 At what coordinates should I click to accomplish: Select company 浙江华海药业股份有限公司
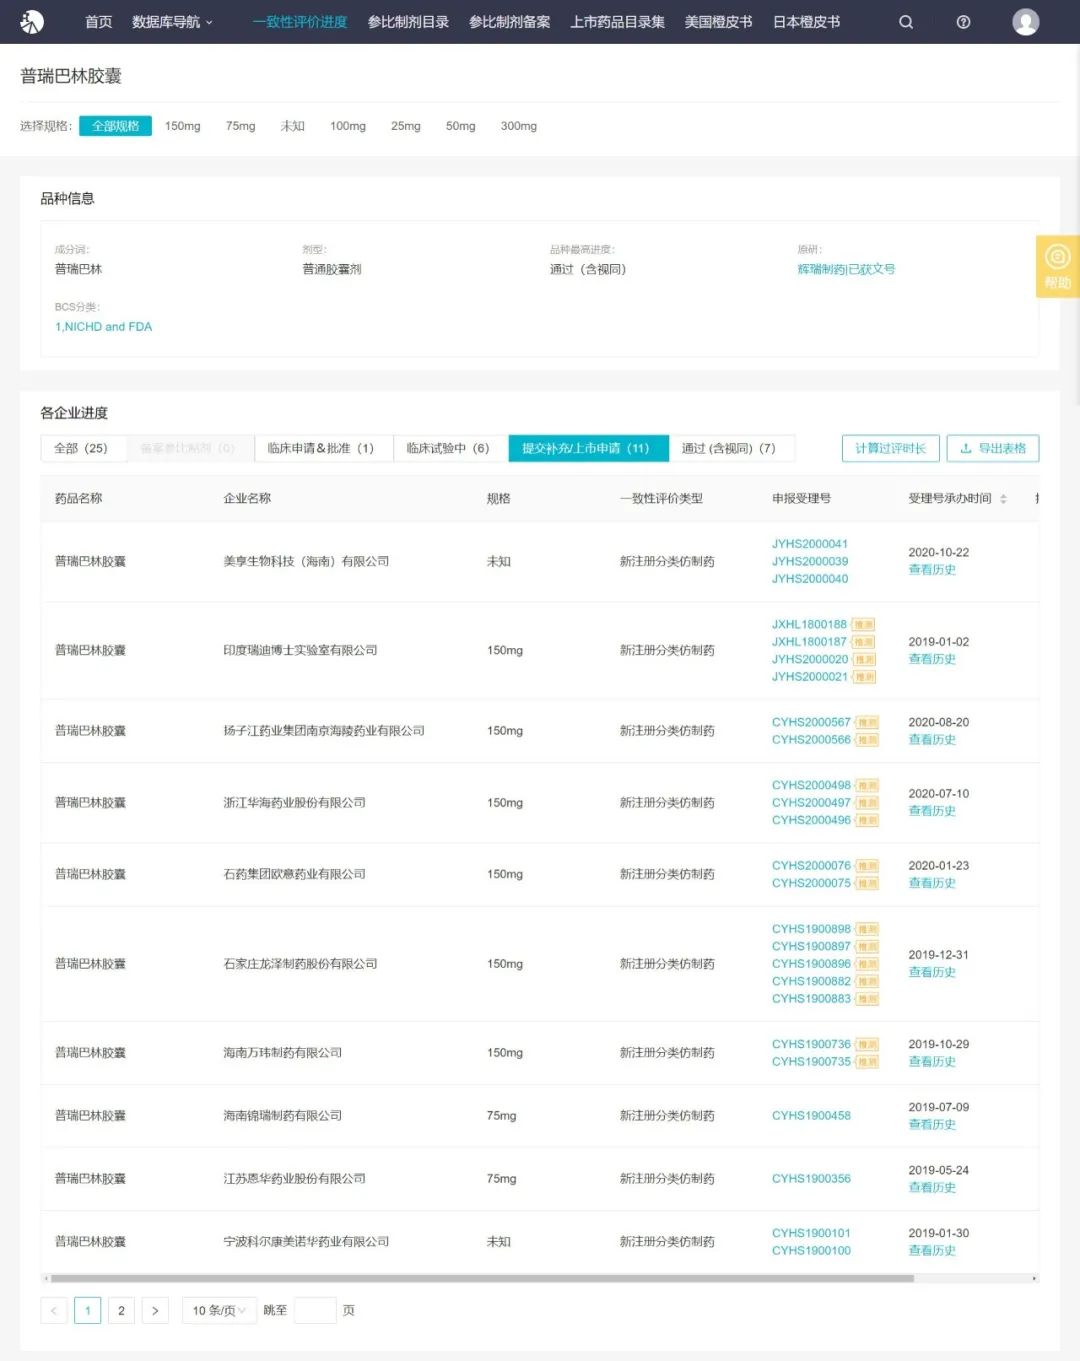(x=294, y=803)
